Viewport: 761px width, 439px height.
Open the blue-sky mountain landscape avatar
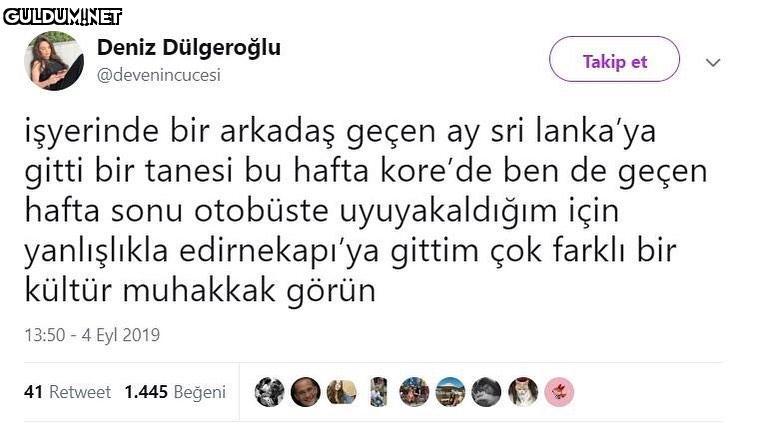click(450, 391)
